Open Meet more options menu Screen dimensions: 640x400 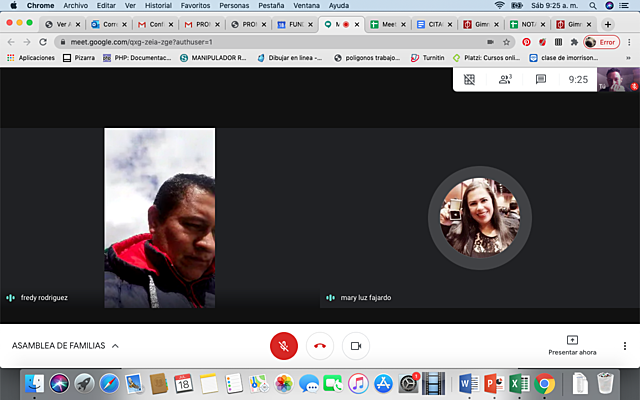point(624,346)
